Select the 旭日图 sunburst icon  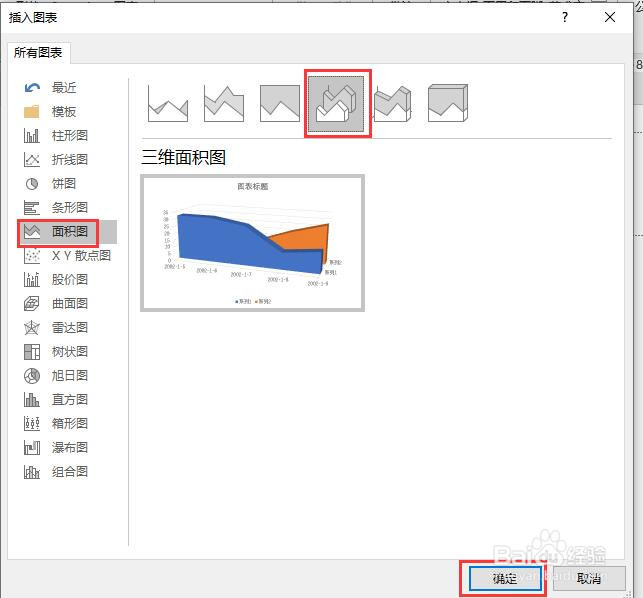[32, 376]
